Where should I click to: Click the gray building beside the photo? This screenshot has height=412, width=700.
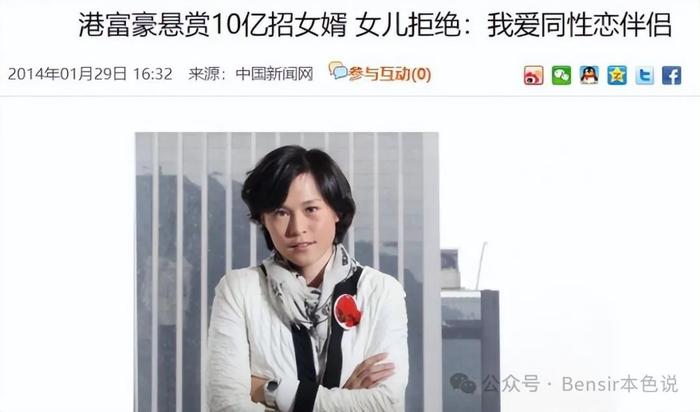(470, 330)
